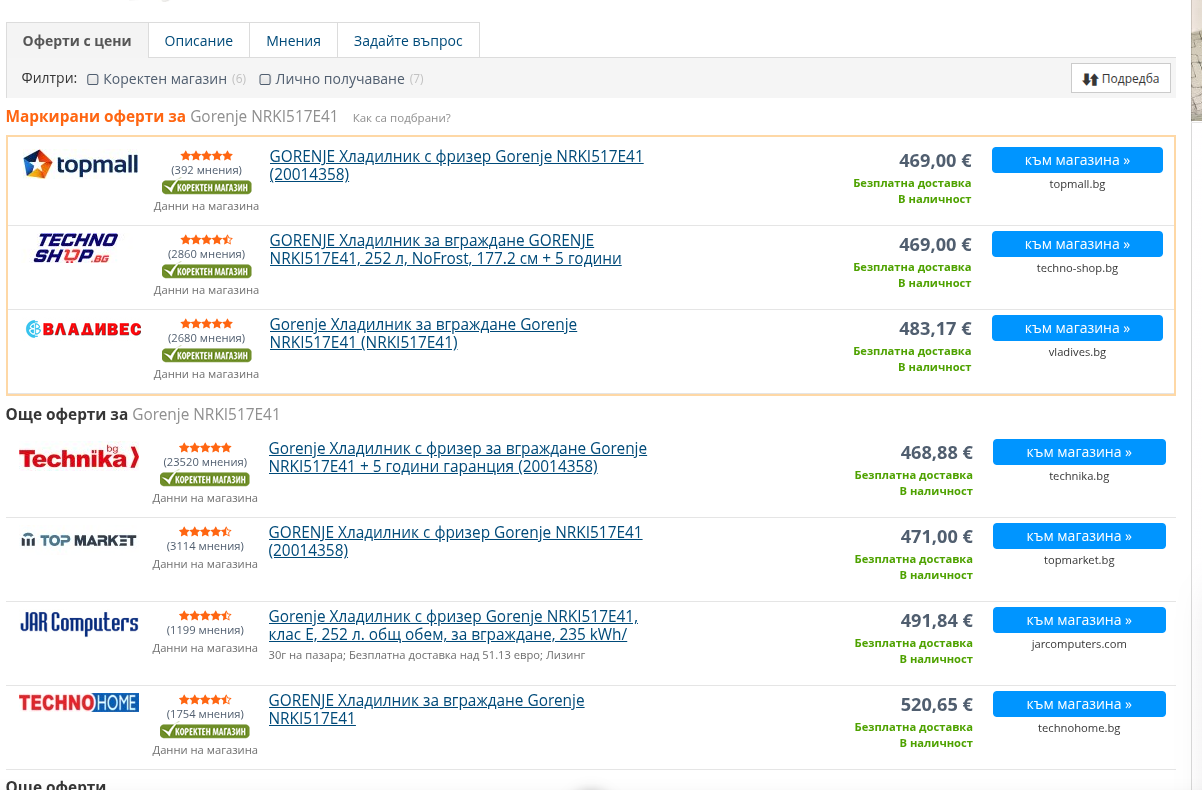This screenshot has width=1202, height=790.
Task: Click the 471,00 € price
Action: point(936,537)
